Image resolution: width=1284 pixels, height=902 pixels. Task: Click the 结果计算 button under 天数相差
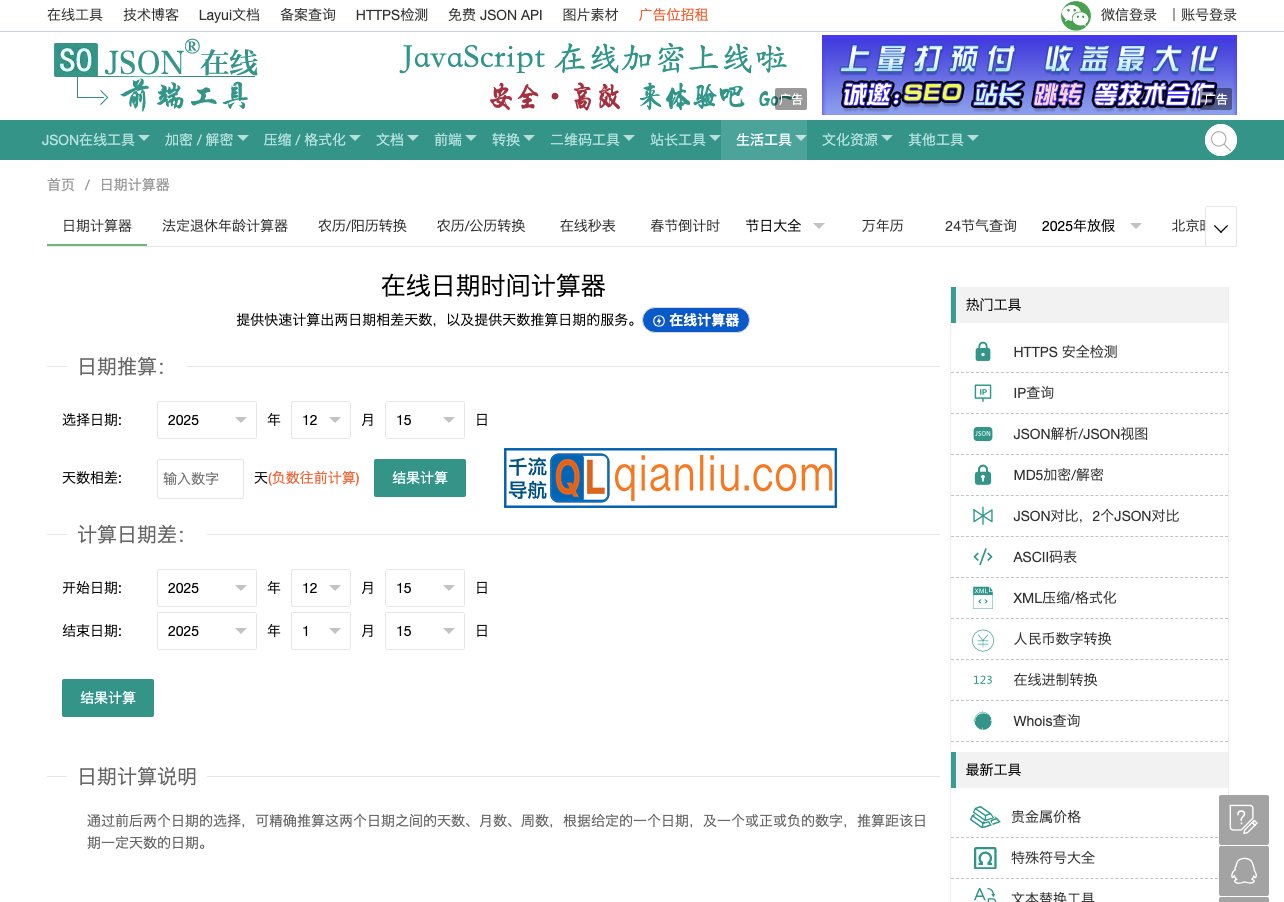[x=420, y=478]
